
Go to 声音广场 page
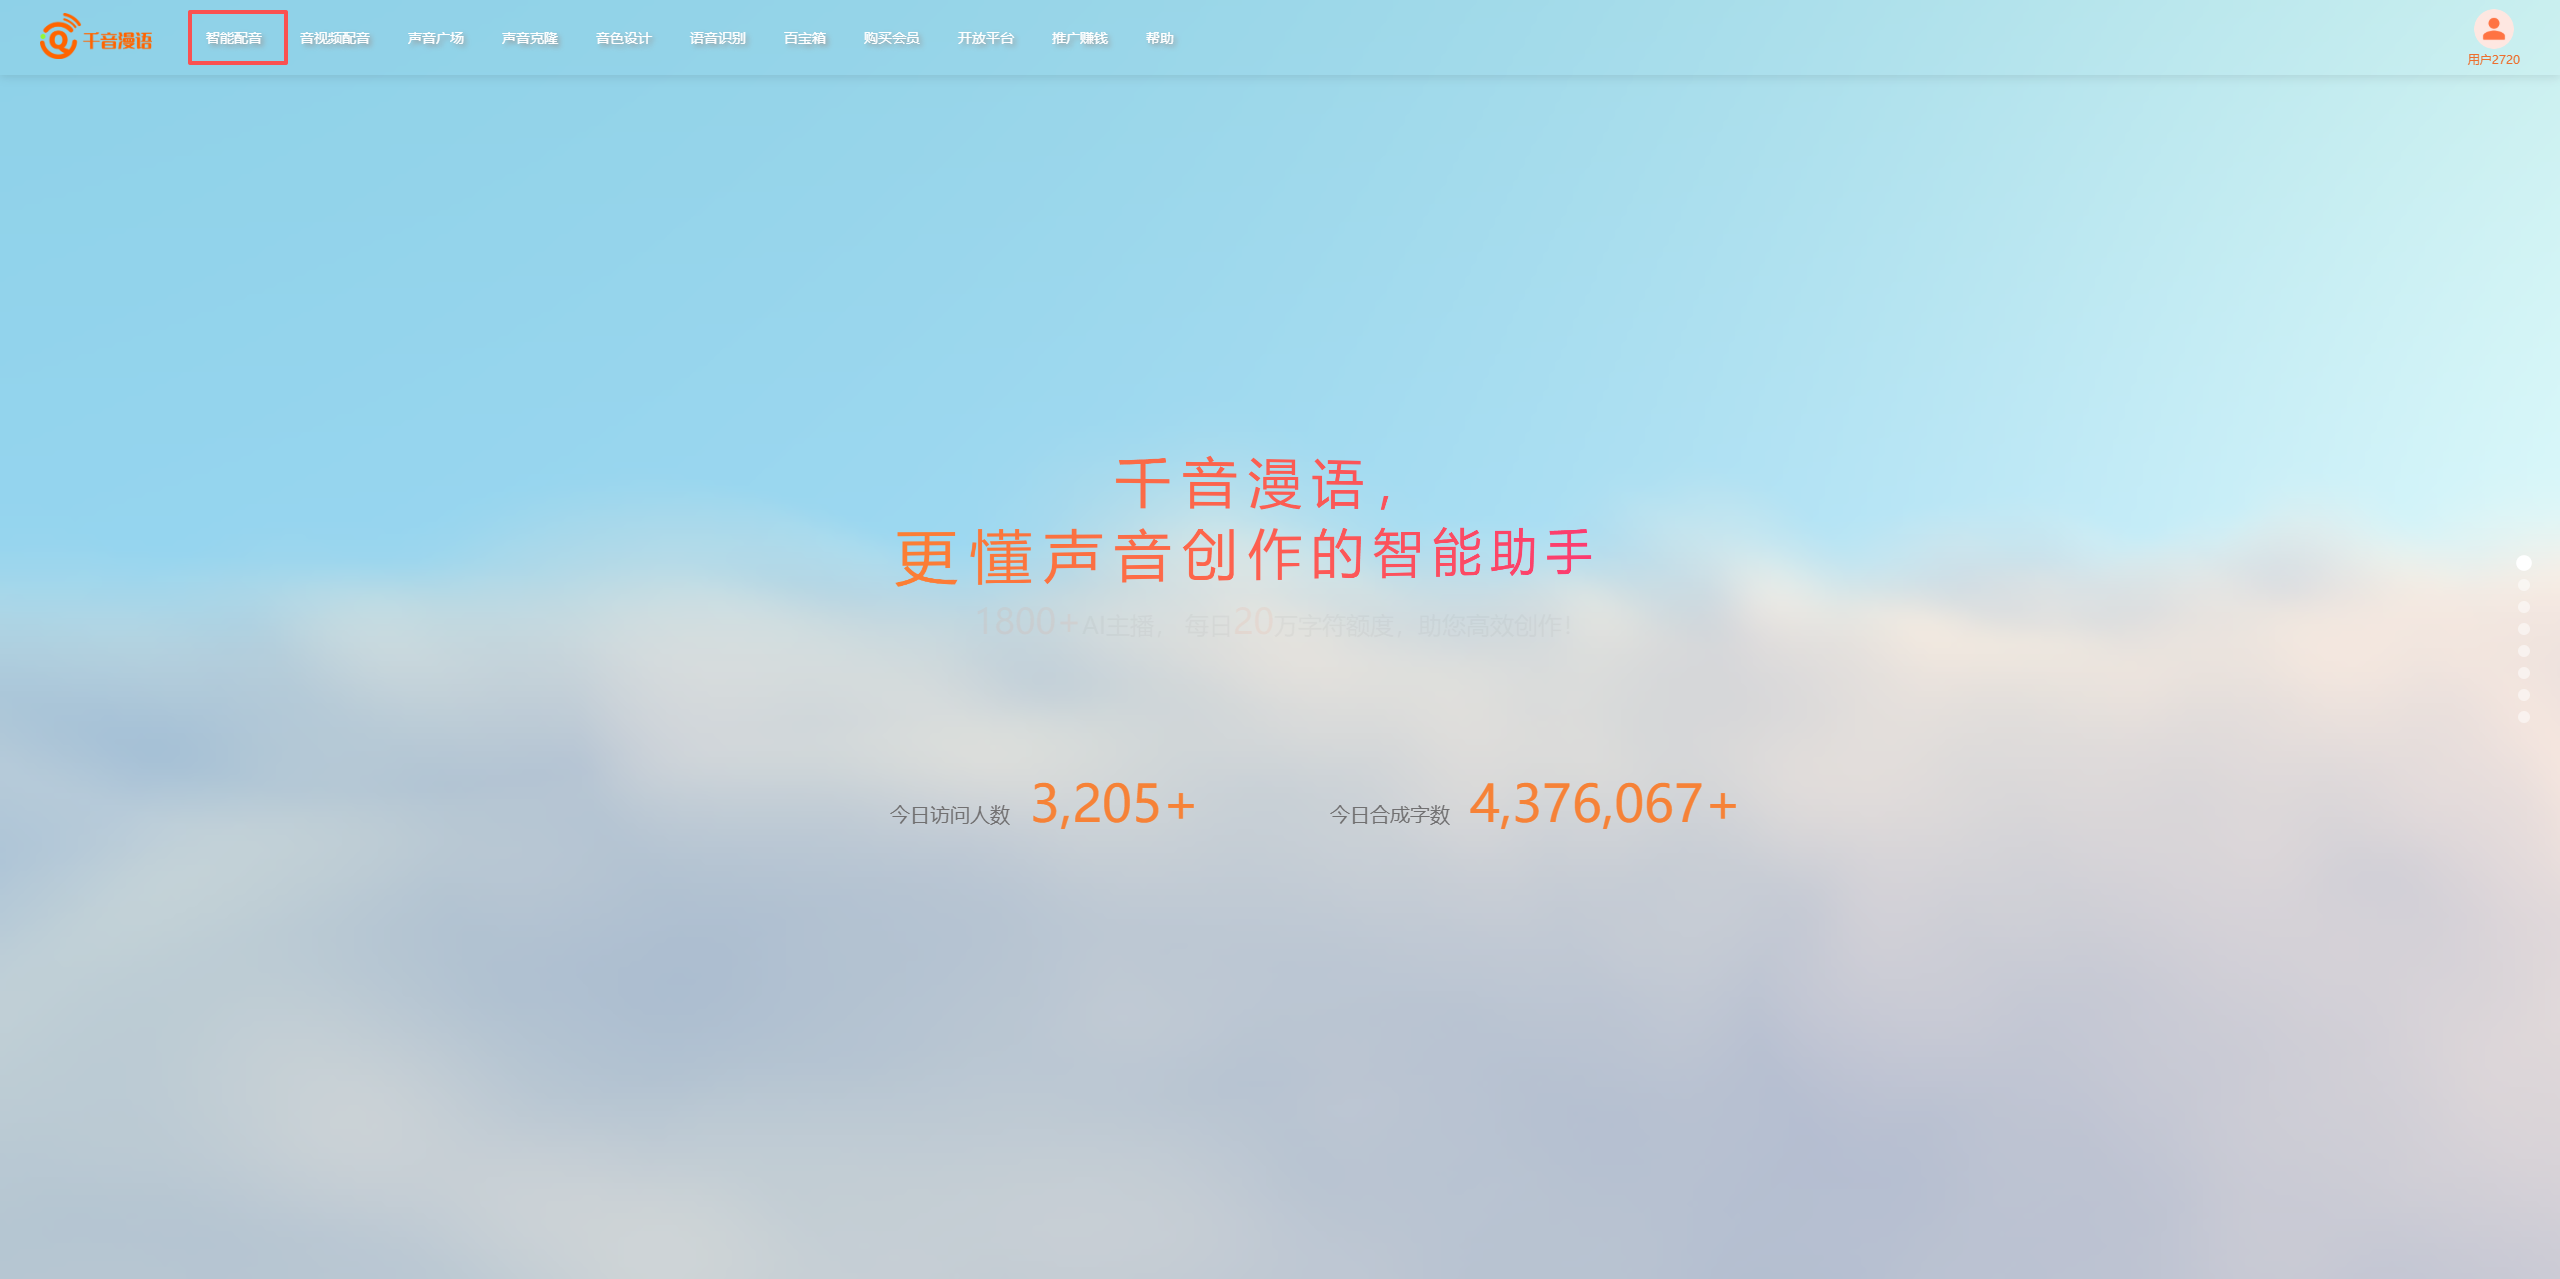tap(436, 38)
